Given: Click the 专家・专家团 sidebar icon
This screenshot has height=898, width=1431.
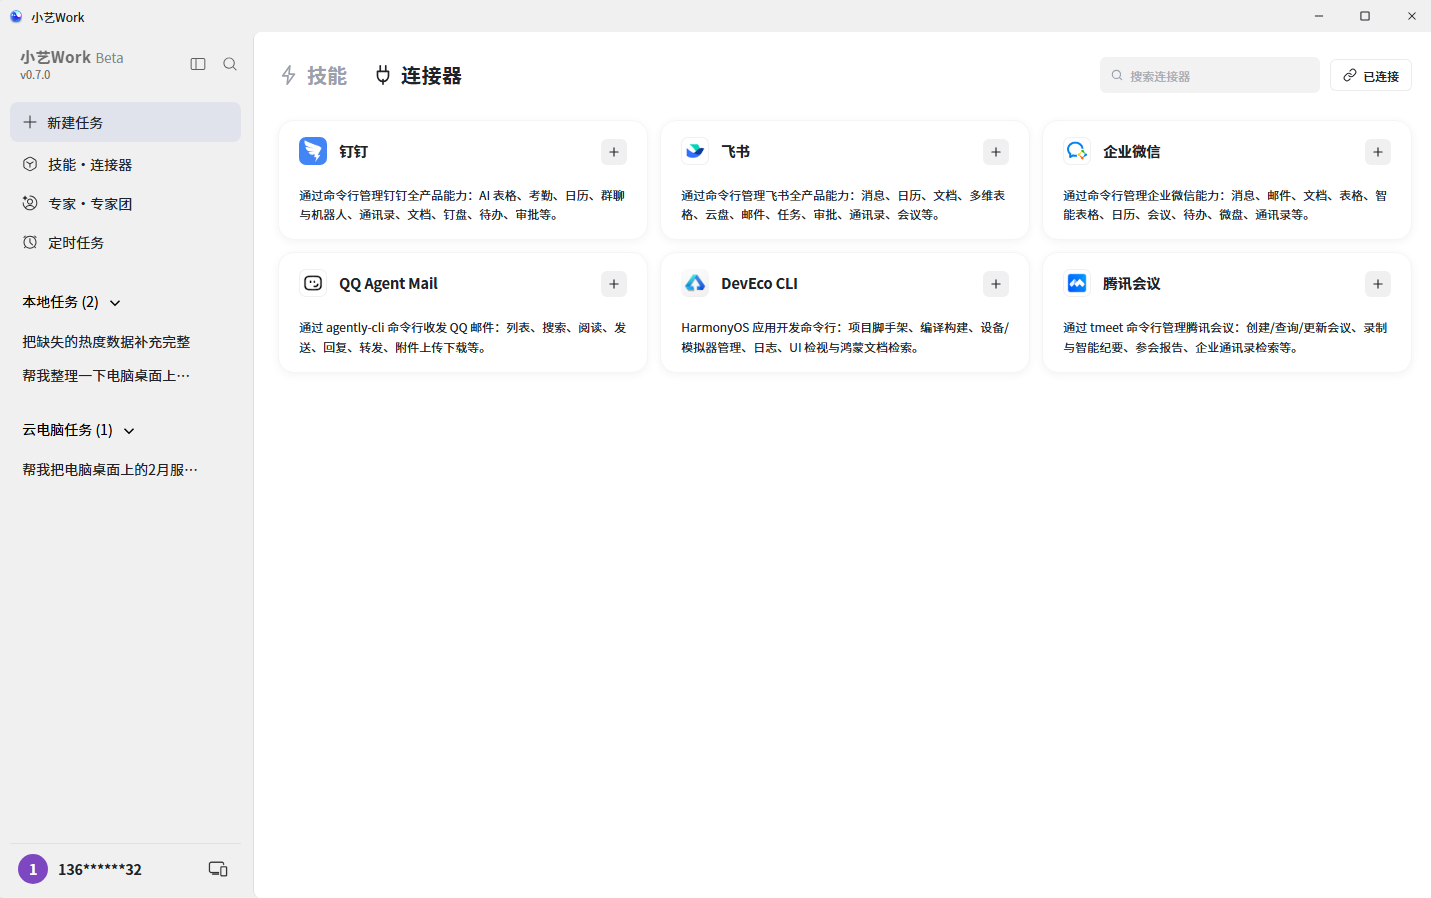Looking at the screenshot, I should pos(30,203).
